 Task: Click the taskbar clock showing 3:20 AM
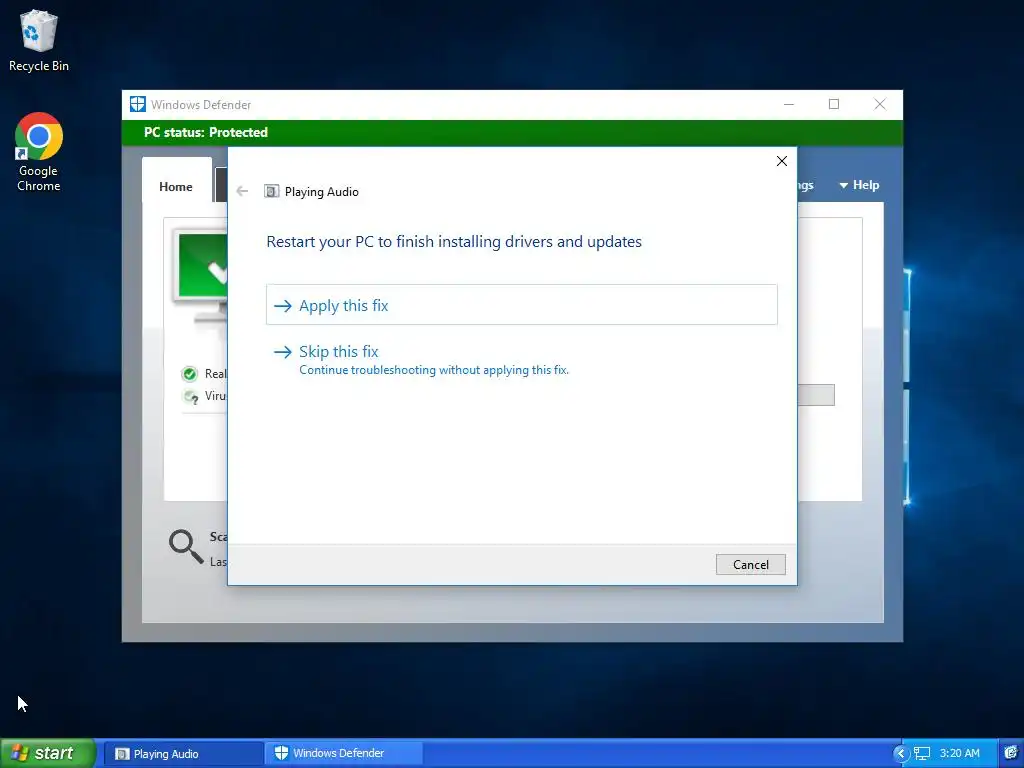click(959, 754)
